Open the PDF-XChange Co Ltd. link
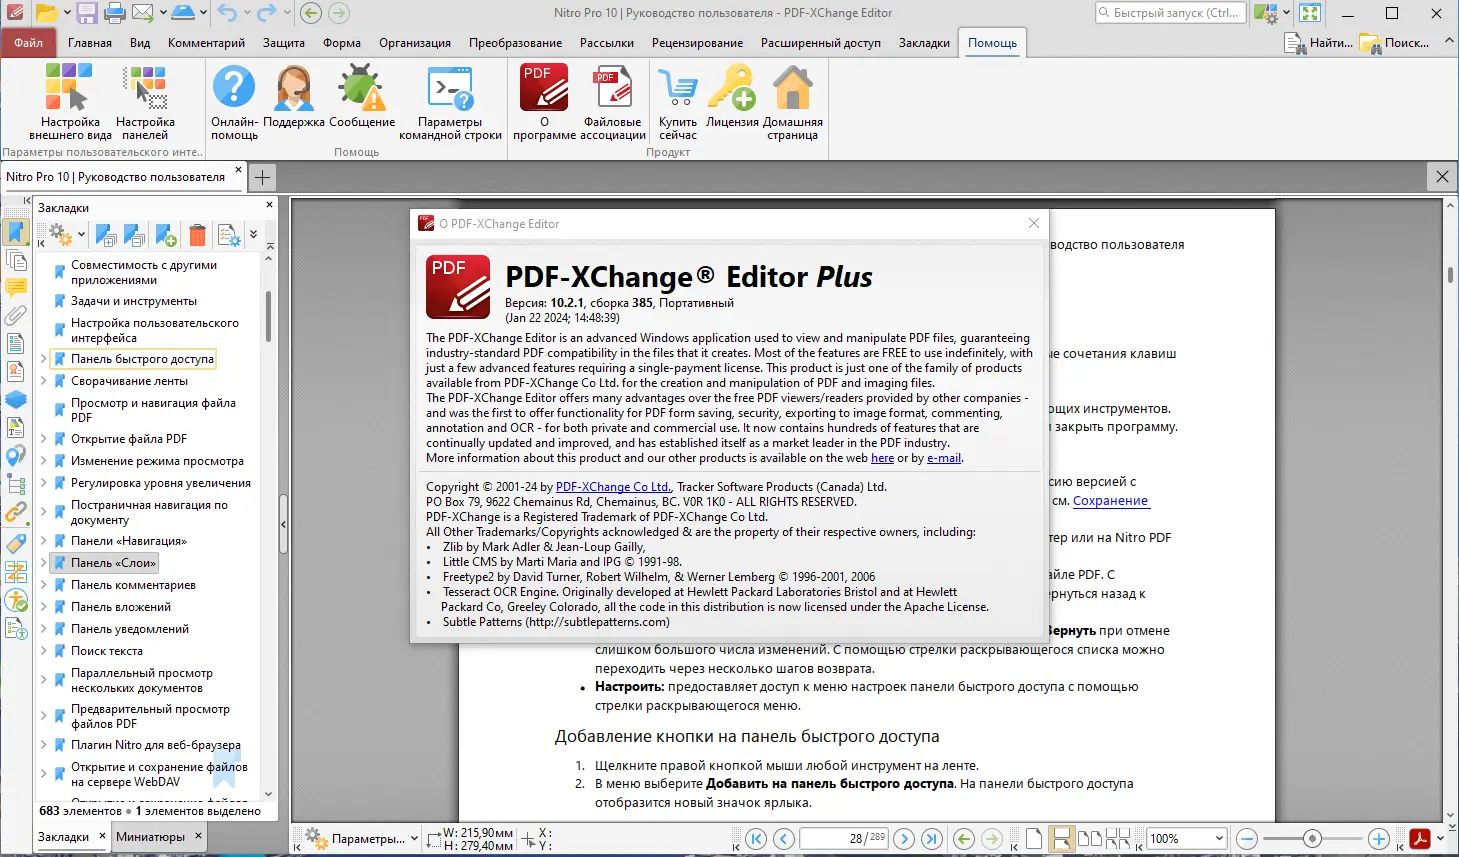Viewport: 1459px width, 857px height. [614, 487]
